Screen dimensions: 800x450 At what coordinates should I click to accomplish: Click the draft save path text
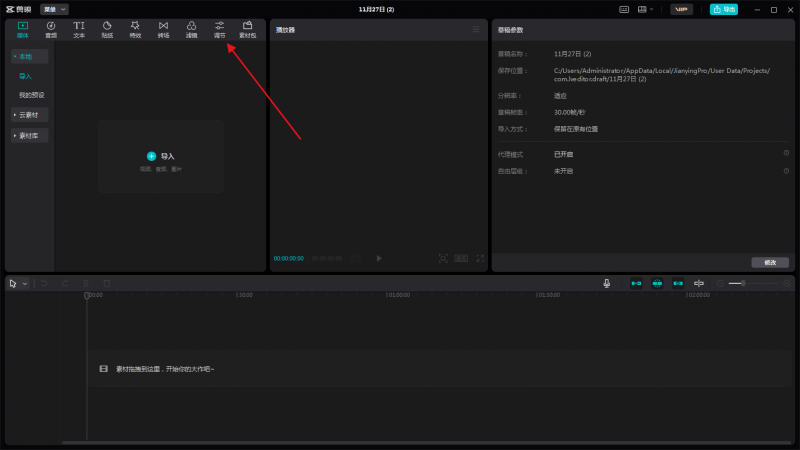pos(662,75)
